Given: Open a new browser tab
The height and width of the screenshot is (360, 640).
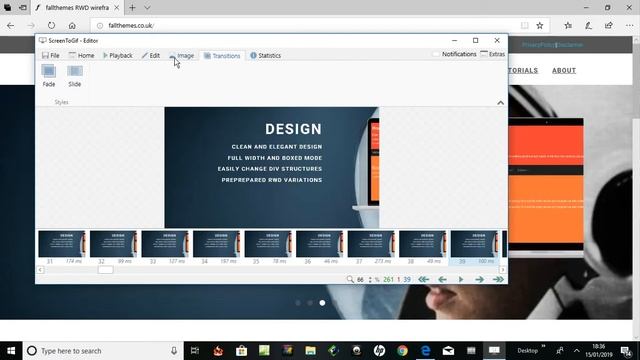Looking at the screenshot, I should [132, 8].
